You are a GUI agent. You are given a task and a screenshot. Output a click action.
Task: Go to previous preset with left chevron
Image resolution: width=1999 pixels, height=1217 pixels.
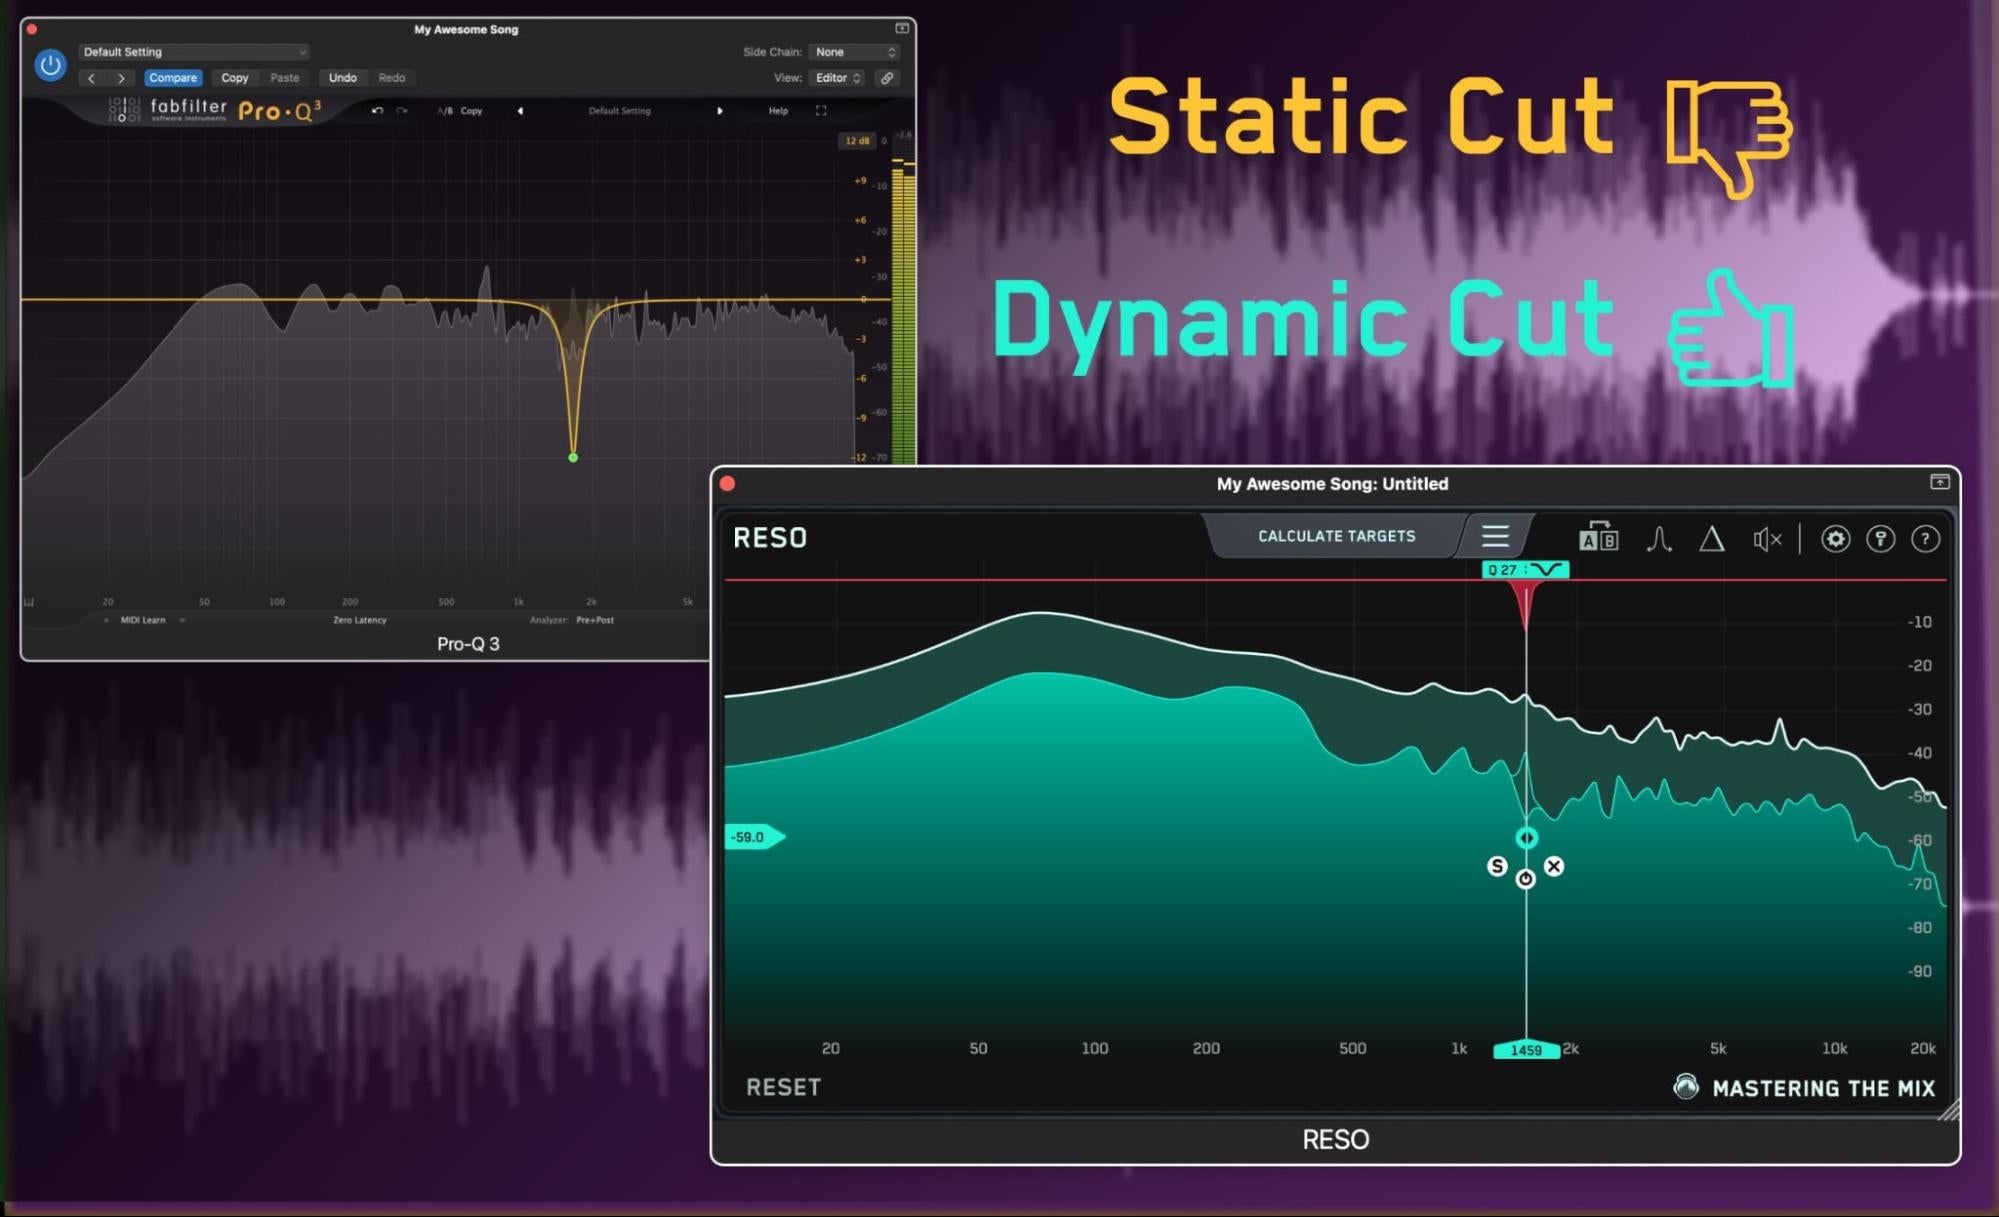coord(92,78)
